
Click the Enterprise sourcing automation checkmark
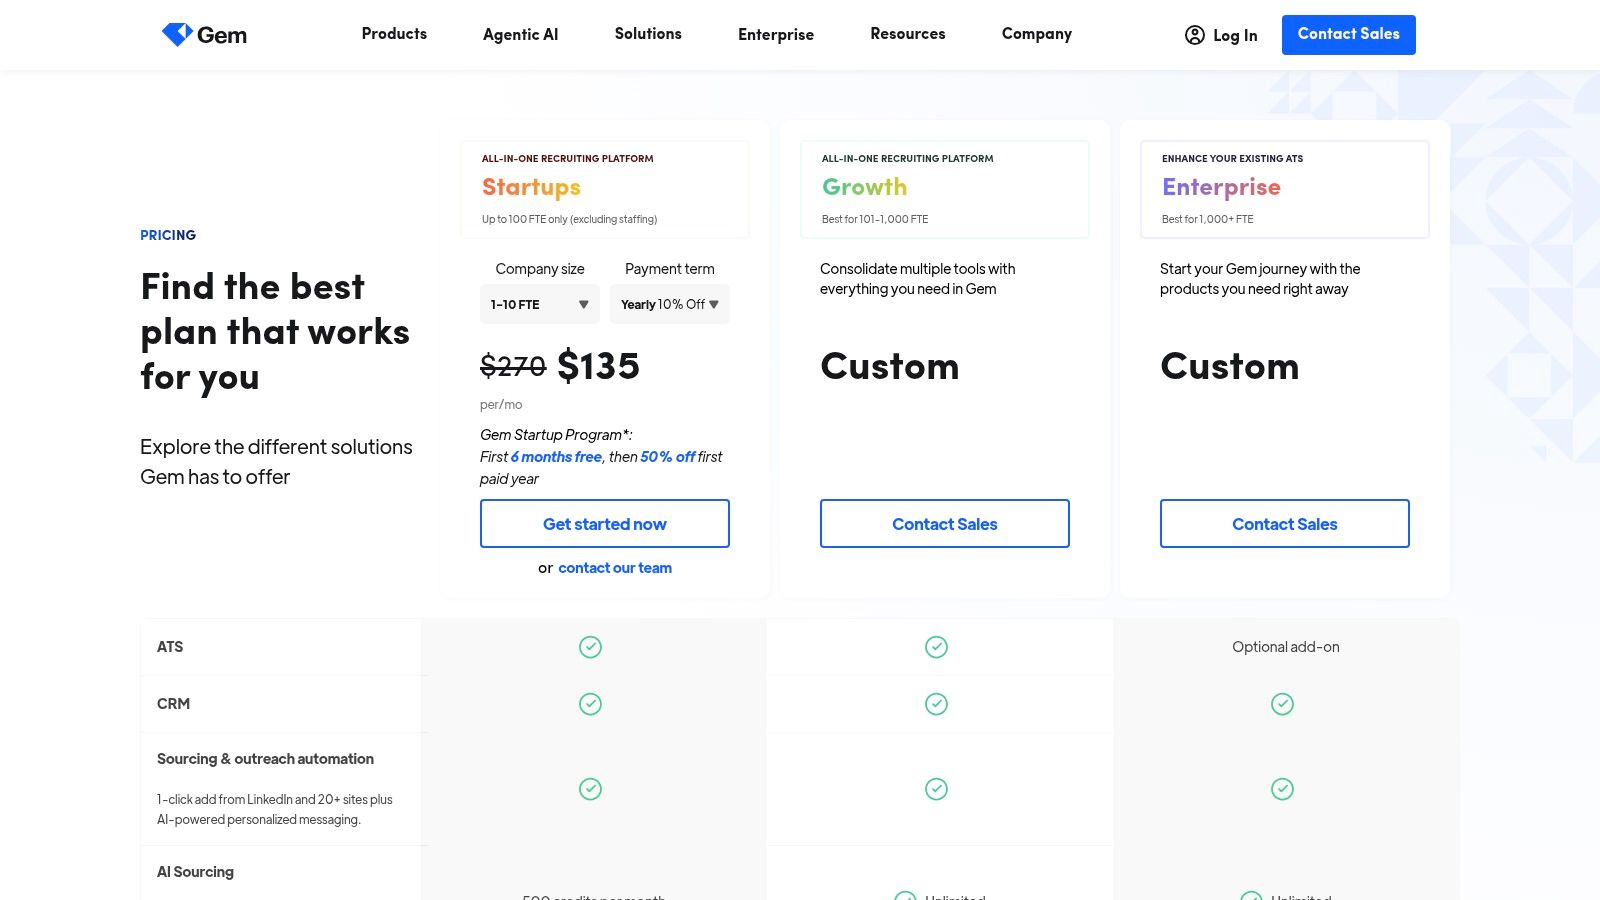point(1283,788)
